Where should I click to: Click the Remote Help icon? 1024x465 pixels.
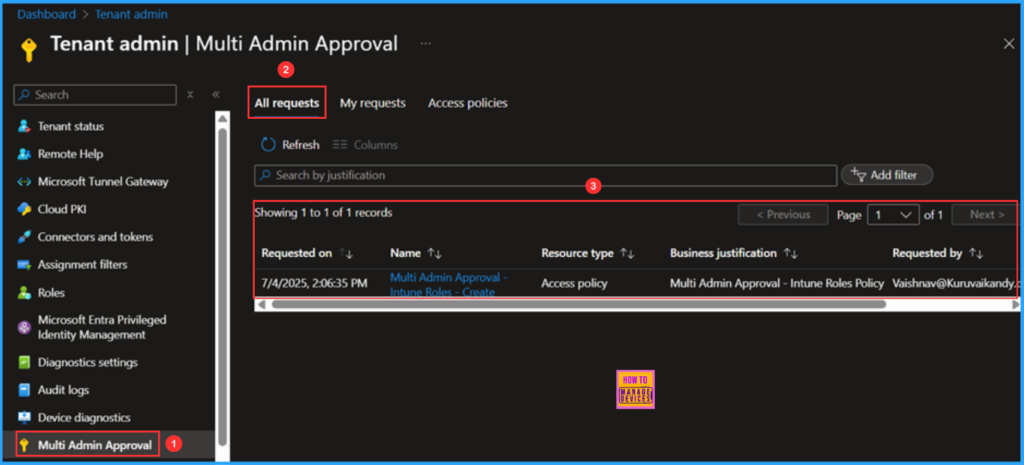(x=24, y=154)
